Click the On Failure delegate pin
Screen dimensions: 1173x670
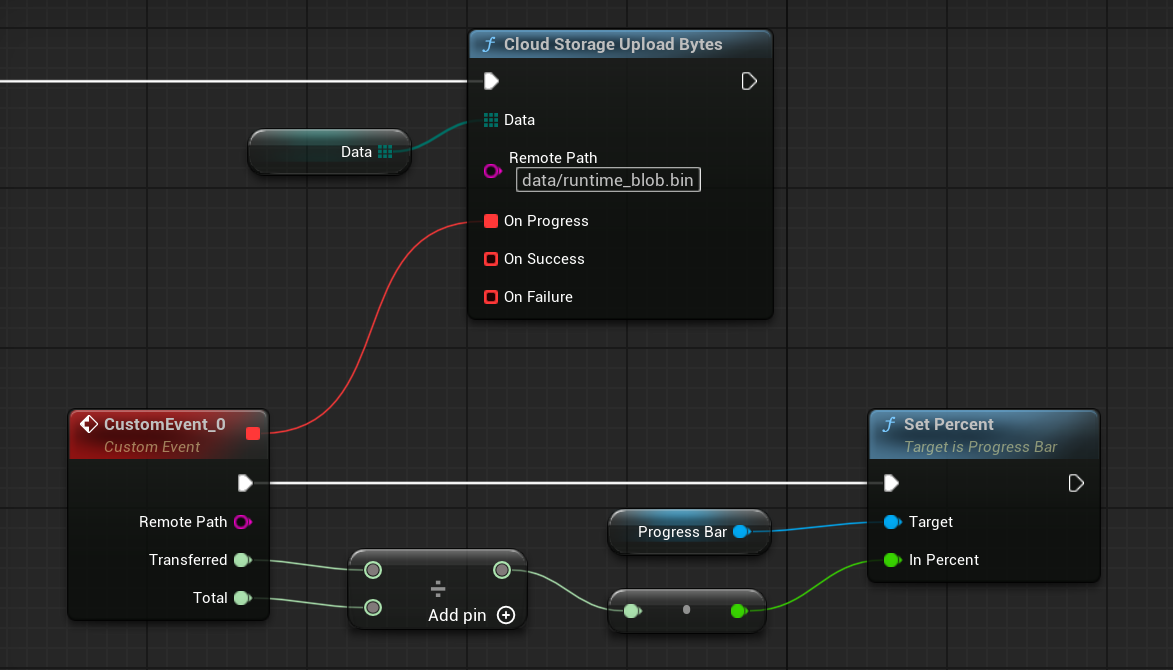(x=491, y=297)
